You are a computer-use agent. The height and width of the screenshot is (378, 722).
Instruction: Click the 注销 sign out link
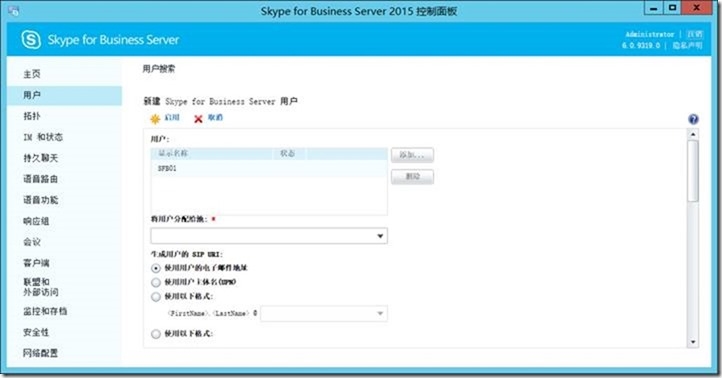[x=694, y=34]
